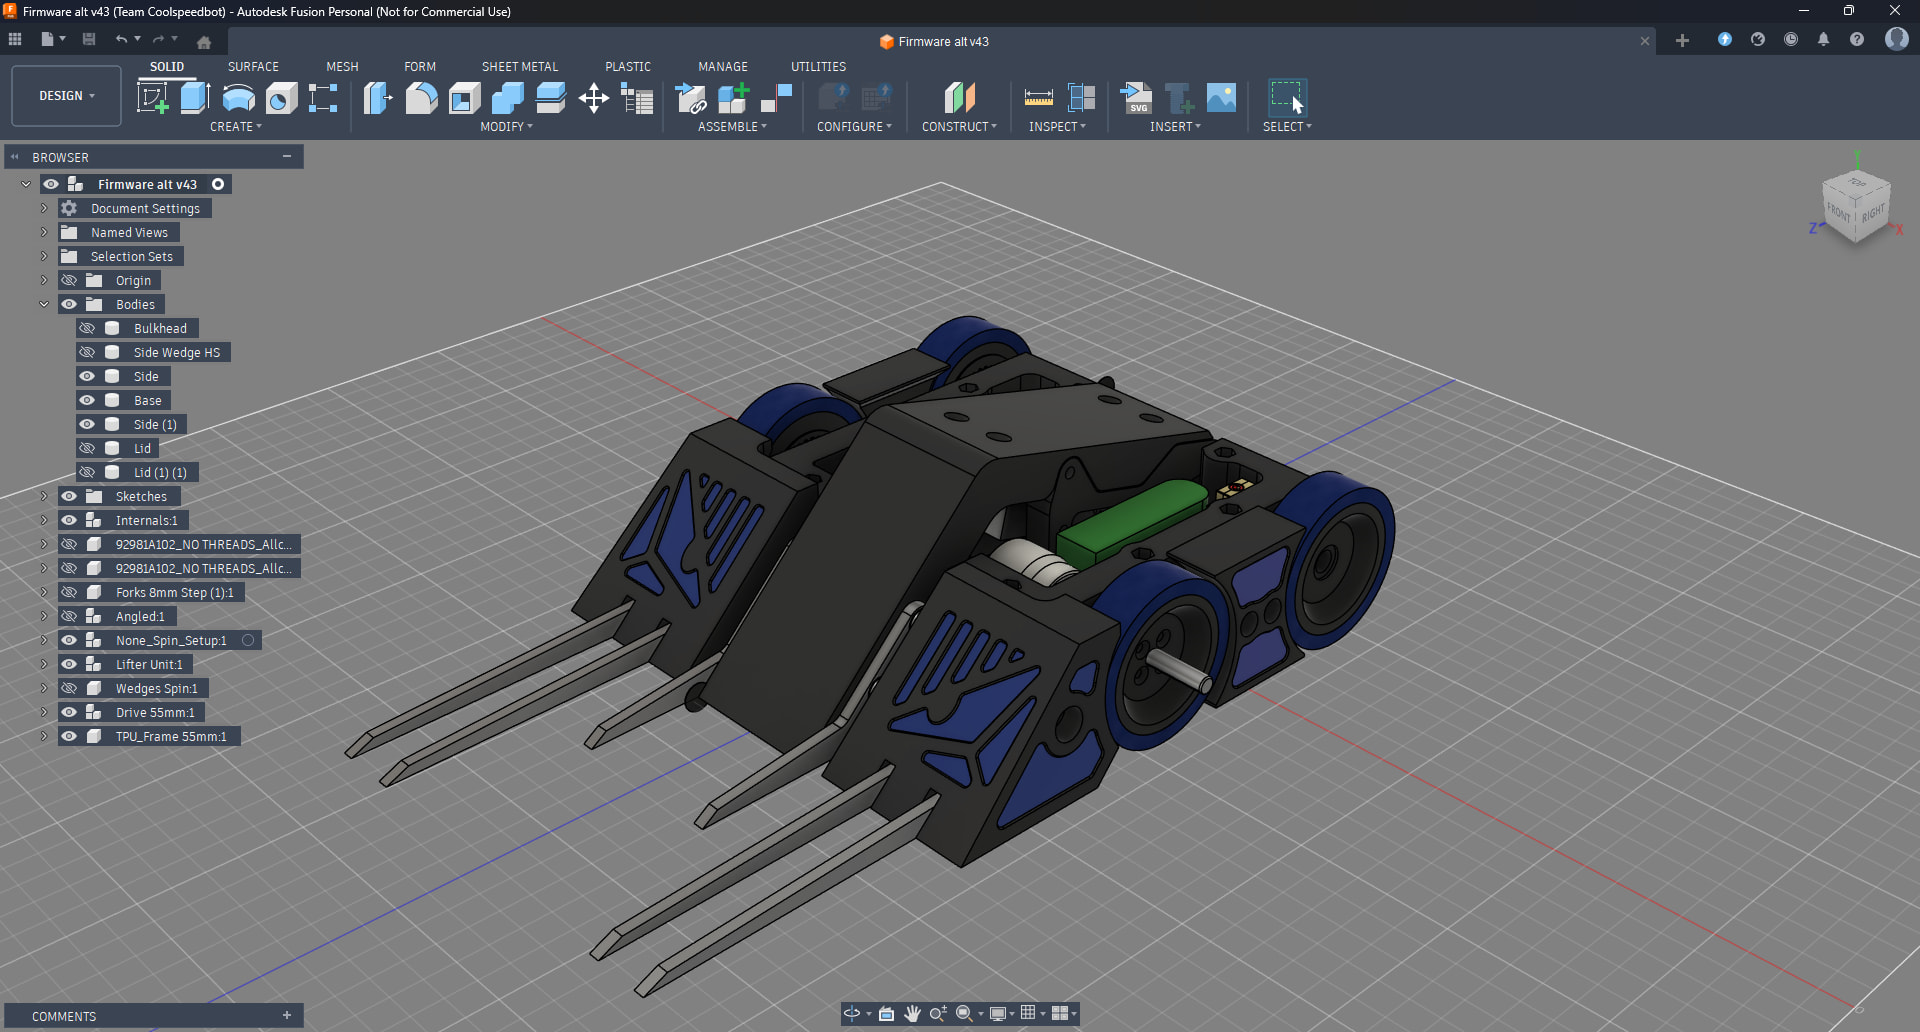The width and height of the screenshot is (1920, 1032).
Task: Select the Measure tool under Inspect
Action: tap(1038, 98)
